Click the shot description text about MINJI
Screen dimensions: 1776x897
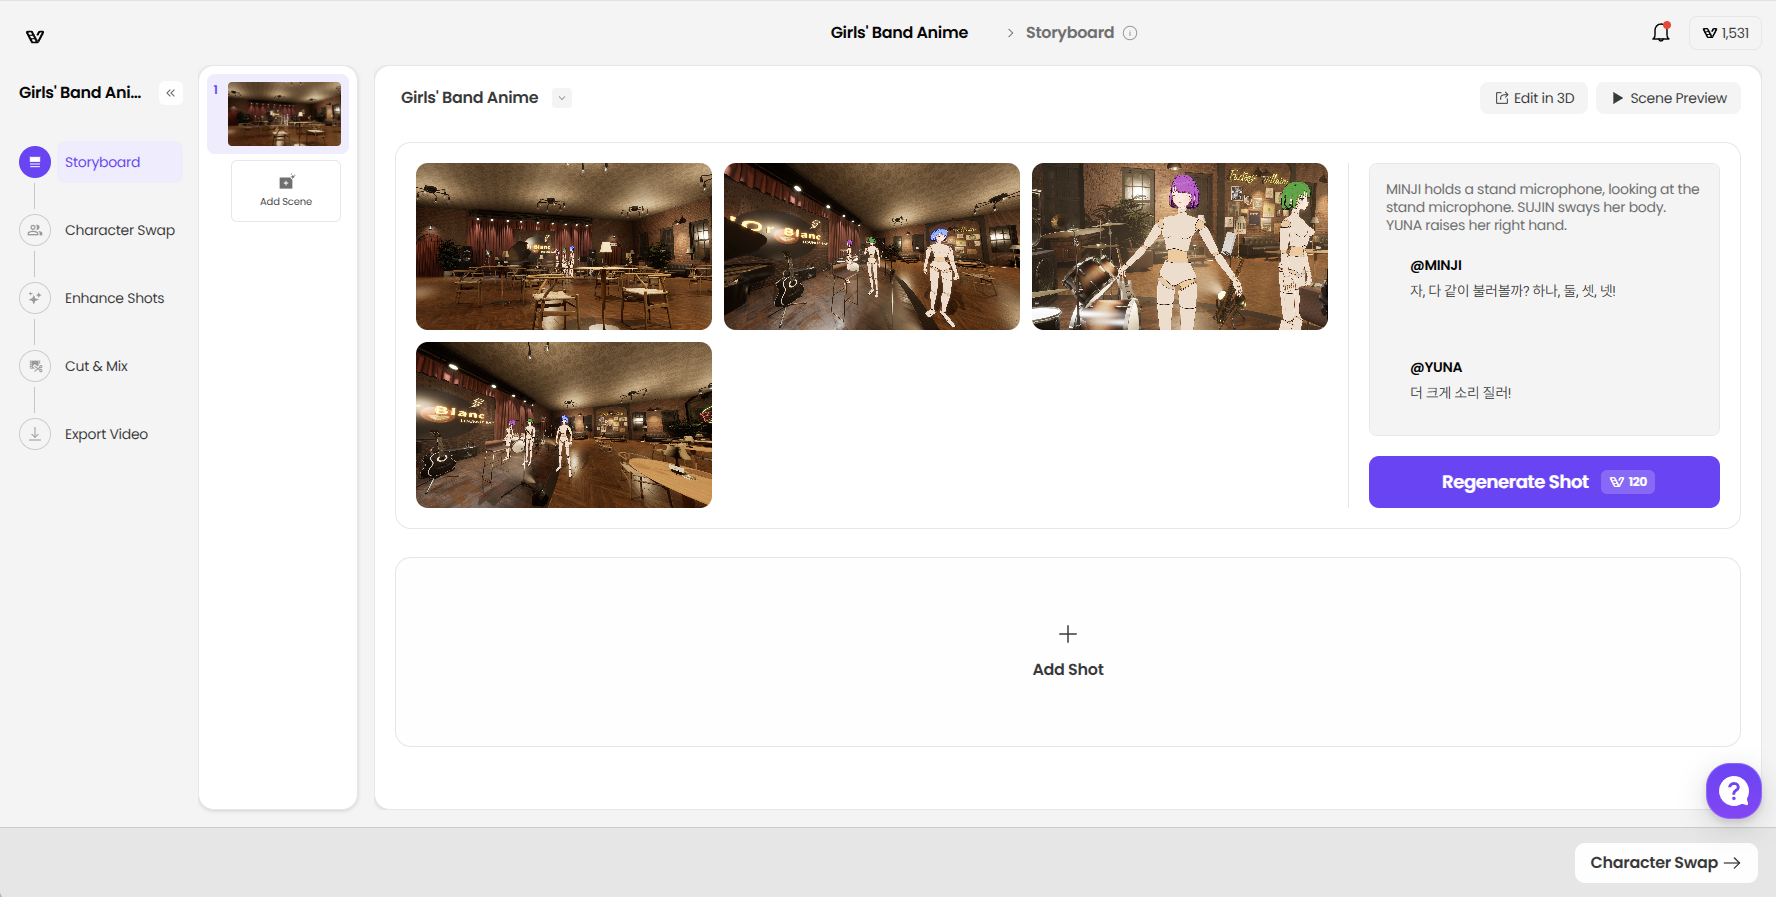pos(1543,207)
